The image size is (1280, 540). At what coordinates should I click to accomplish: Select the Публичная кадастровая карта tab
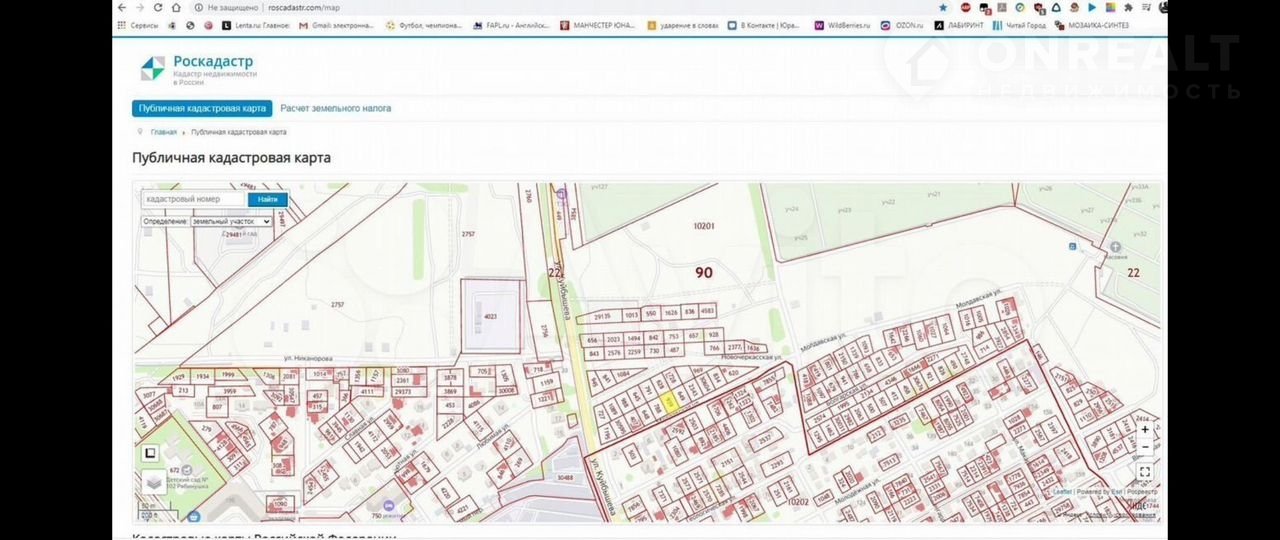click(x=202, y=108)
